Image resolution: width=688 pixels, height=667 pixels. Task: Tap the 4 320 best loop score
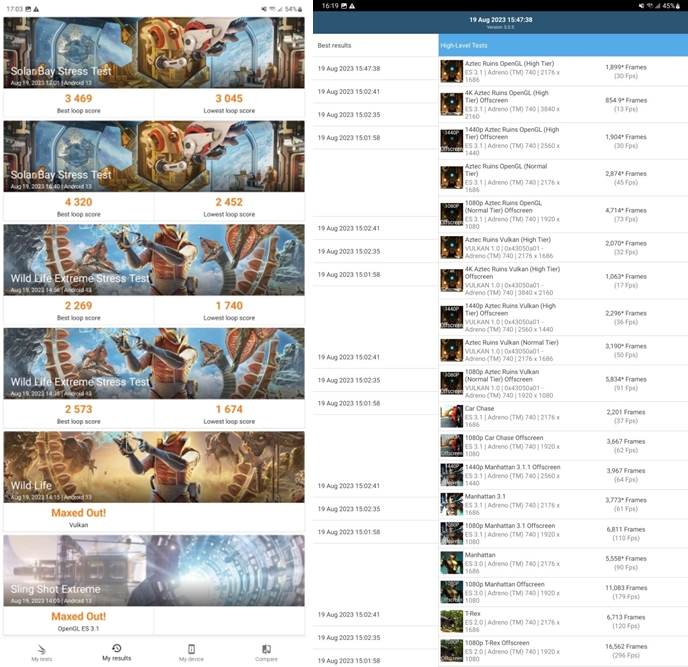pyautogui.click(x=79, y=202)
